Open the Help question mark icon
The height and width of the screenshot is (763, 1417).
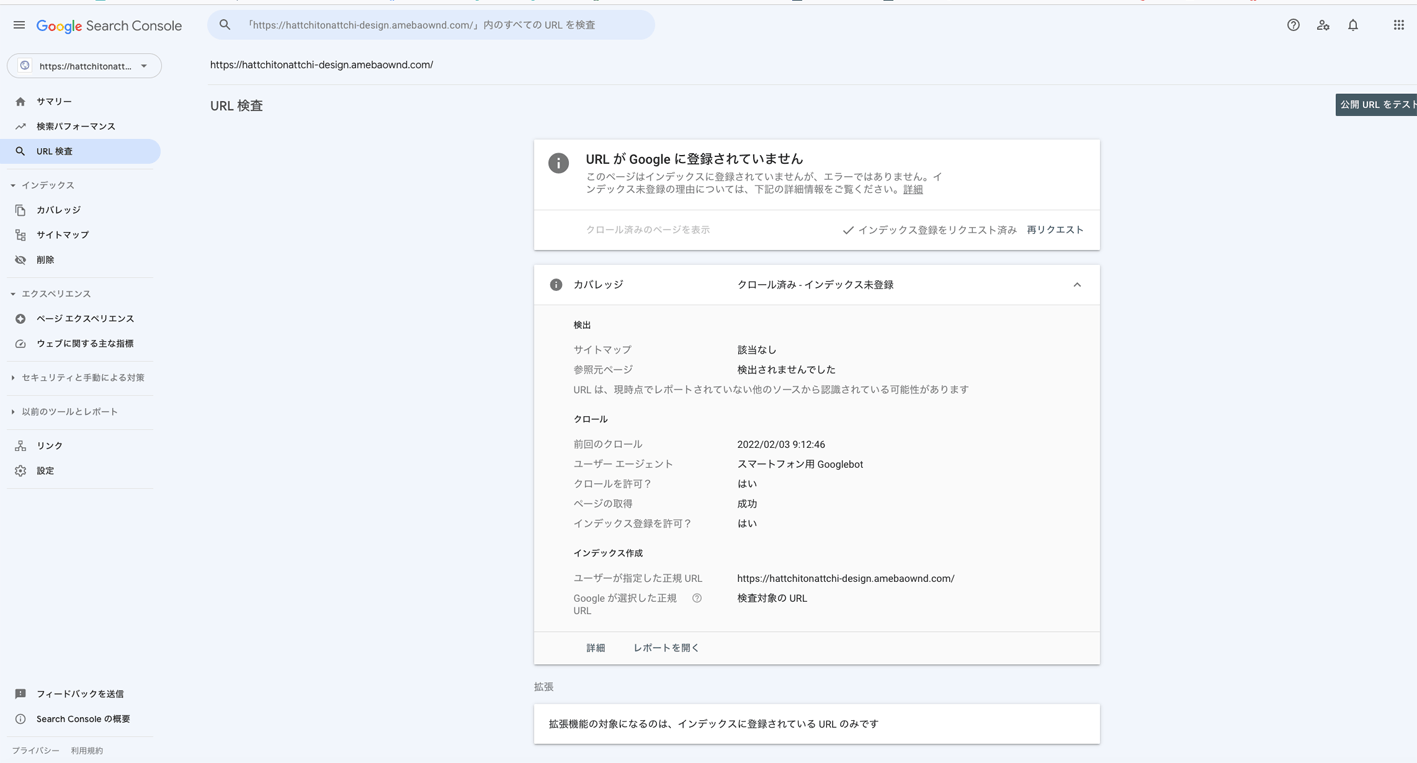point(1293,25)
